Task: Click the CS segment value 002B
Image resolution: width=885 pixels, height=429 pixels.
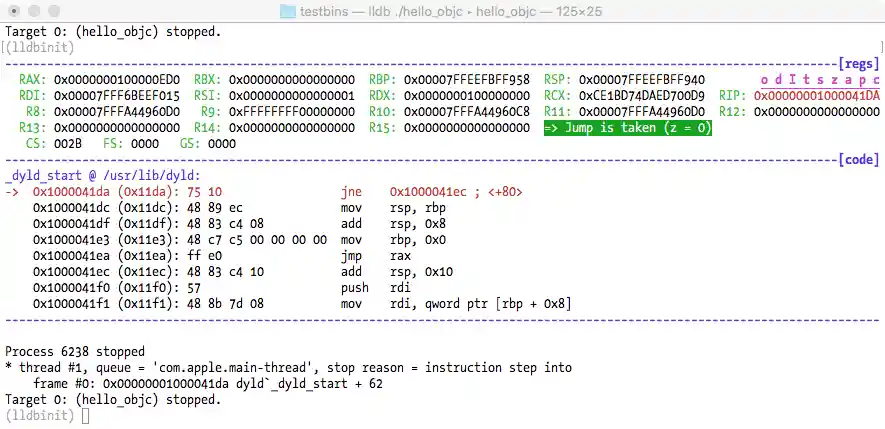Action: (68, 144)
